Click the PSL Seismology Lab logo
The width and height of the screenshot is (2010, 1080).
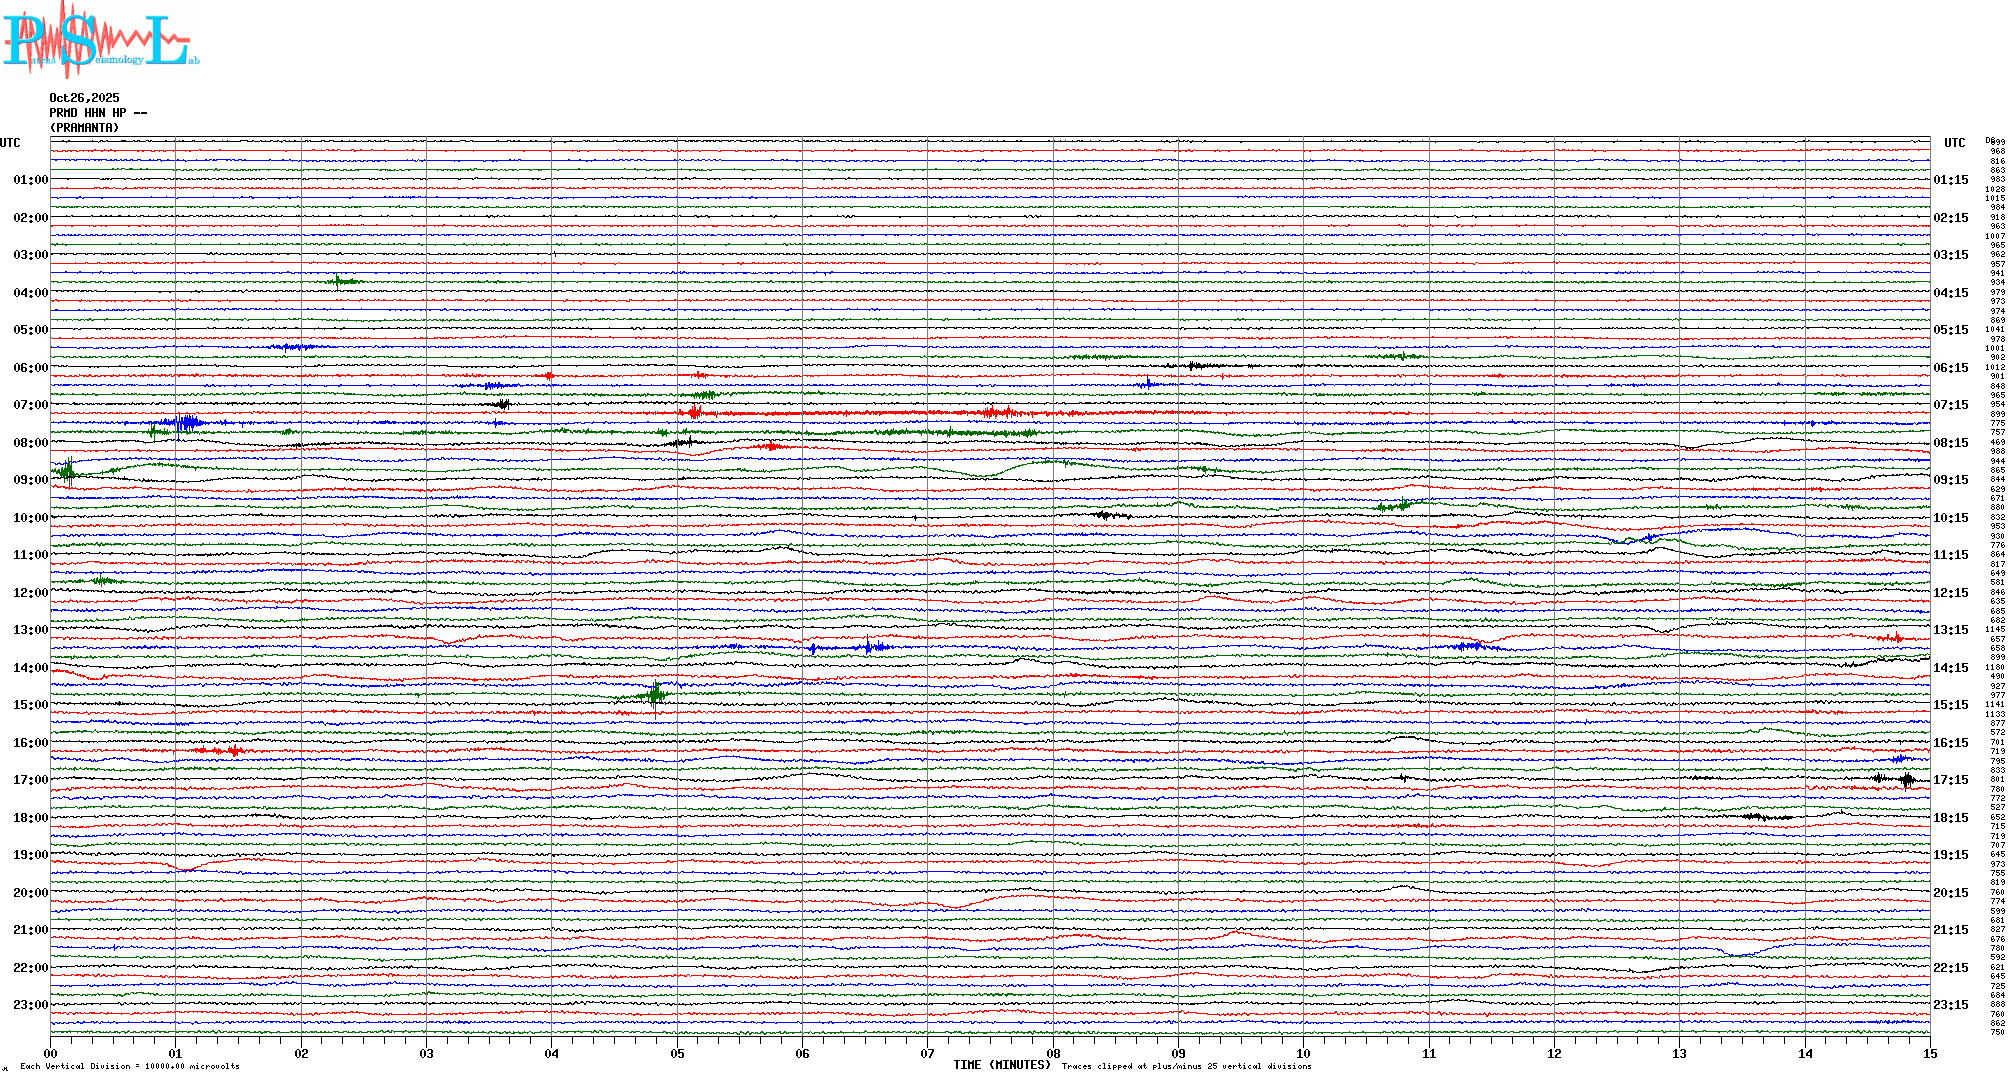tap(100, 40)
